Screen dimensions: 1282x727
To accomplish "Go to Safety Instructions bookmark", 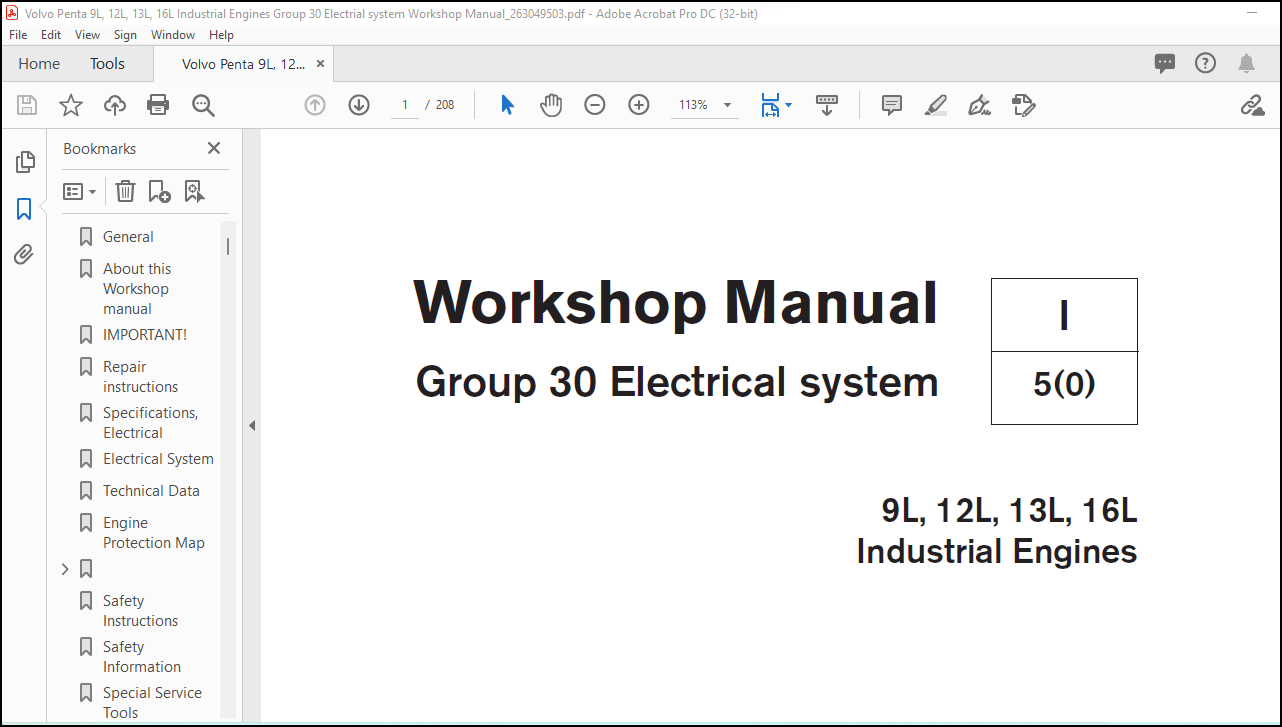I will (x=140, y=611).
